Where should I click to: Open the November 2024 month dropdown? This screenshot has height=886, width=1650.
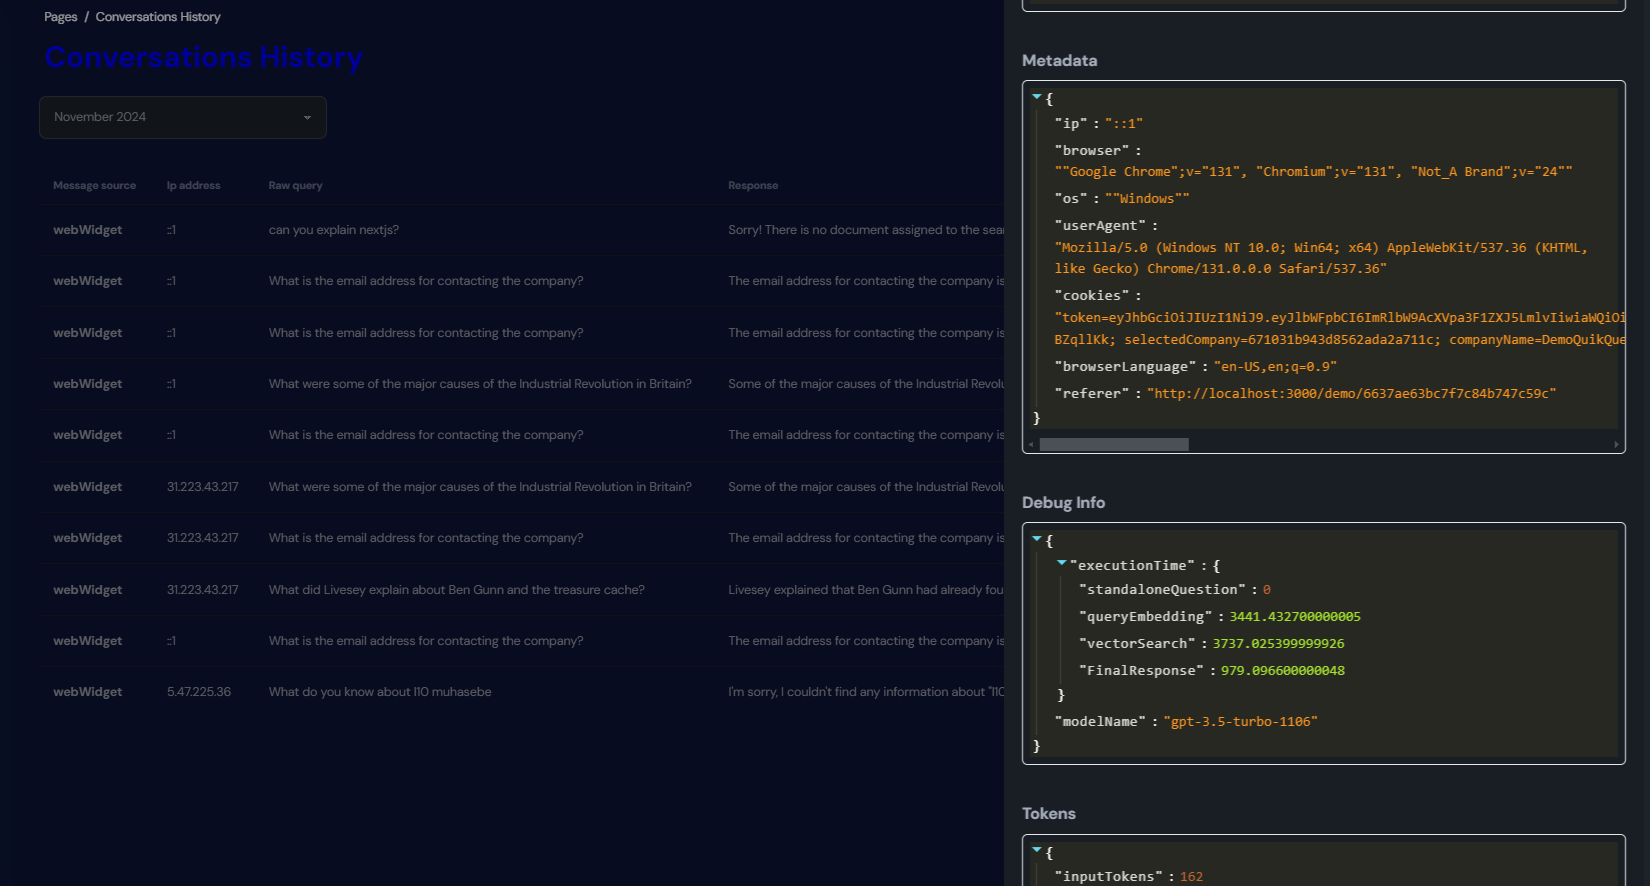pyautogui.click(x=183, y=117)
